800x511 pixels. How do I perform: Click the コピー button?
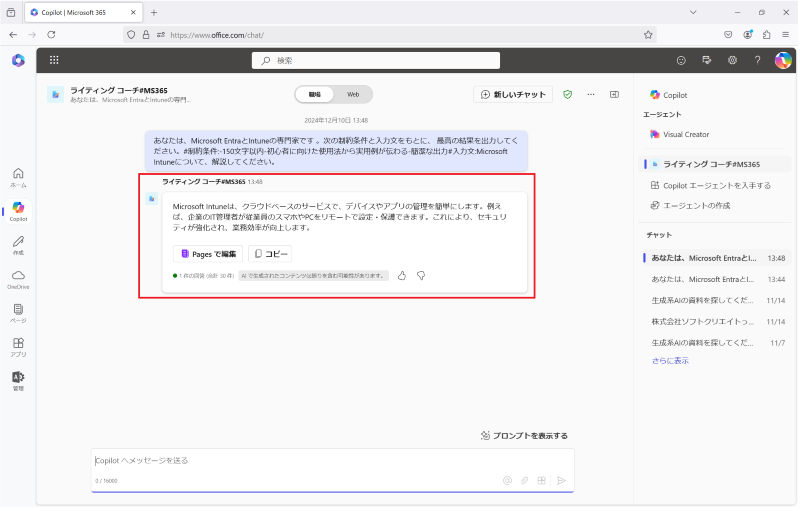[x=270, y=254]
